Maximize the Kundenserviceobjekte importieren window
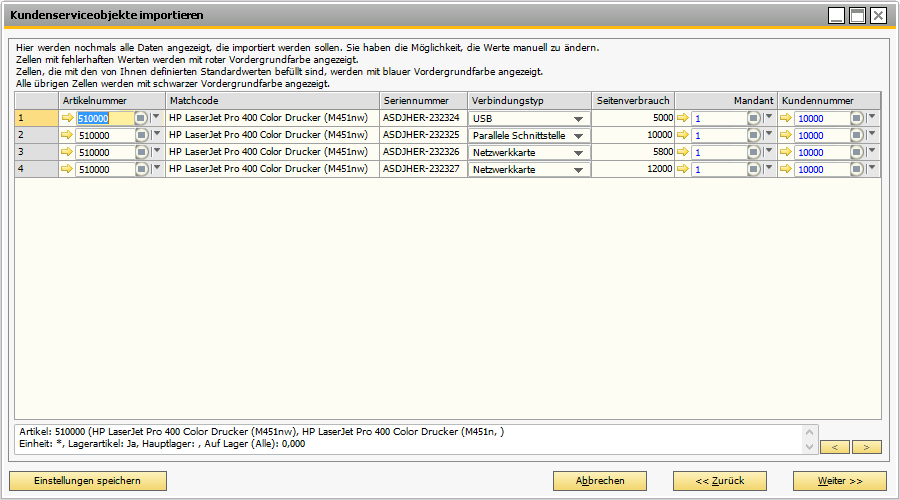The height and width of the screenshot is (500, 900). 857,15
